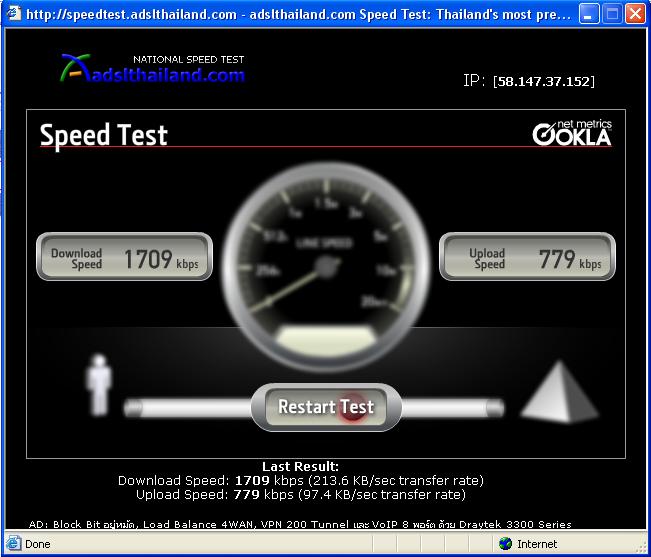The width and height of the screenshot is (651, 557).
Task: Click the pyramid server icon
Action: pyautogui.click(x=559, y=392)
